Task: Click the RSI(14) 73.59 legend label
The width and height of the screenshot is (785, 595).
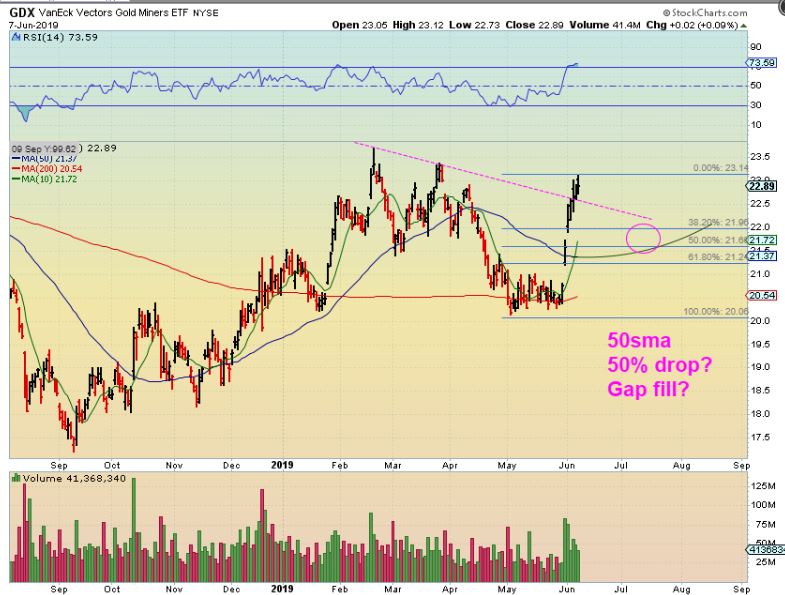Action: [x=60, y=37]
